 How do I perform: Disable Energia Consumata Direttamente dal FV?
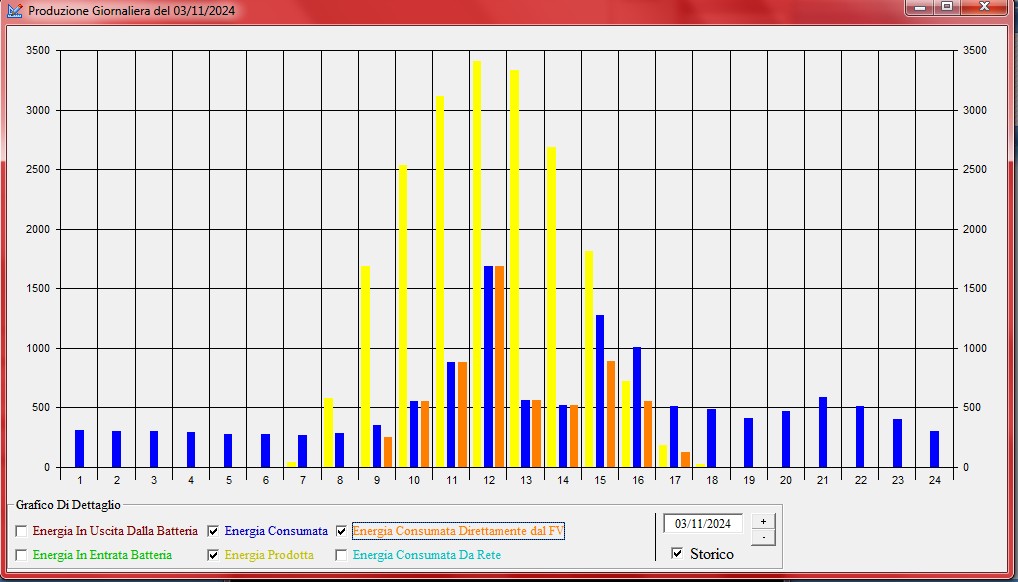[x=341, y=531]
